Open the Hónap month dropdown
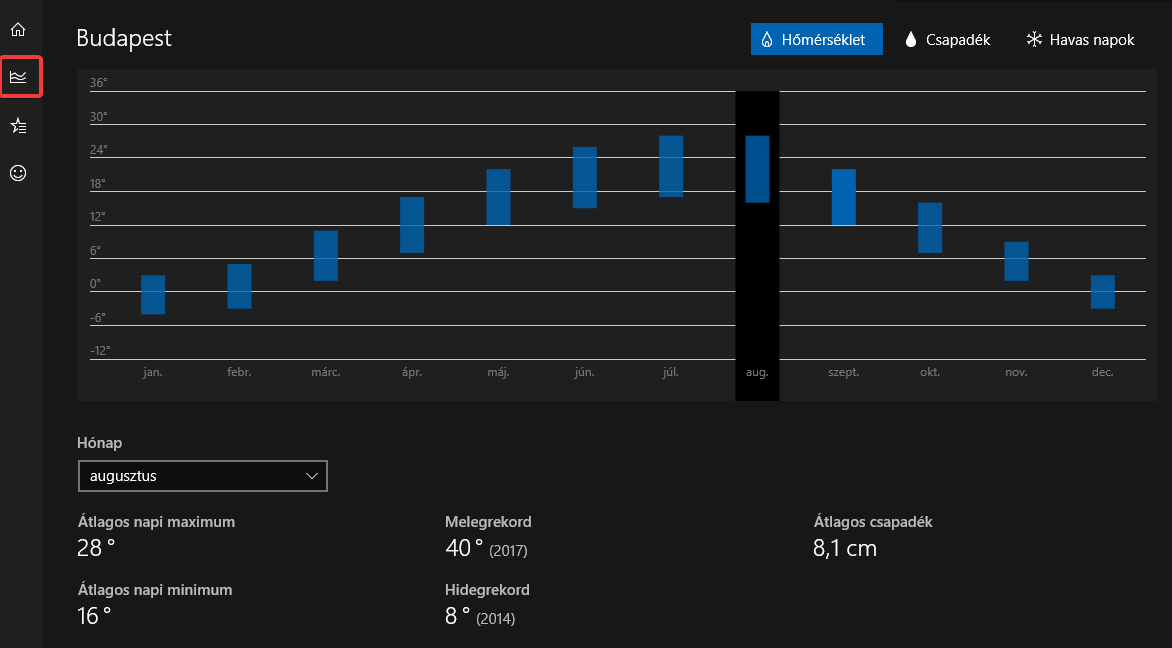Viewport: 1172px width, 648px height. click(202, 476)
